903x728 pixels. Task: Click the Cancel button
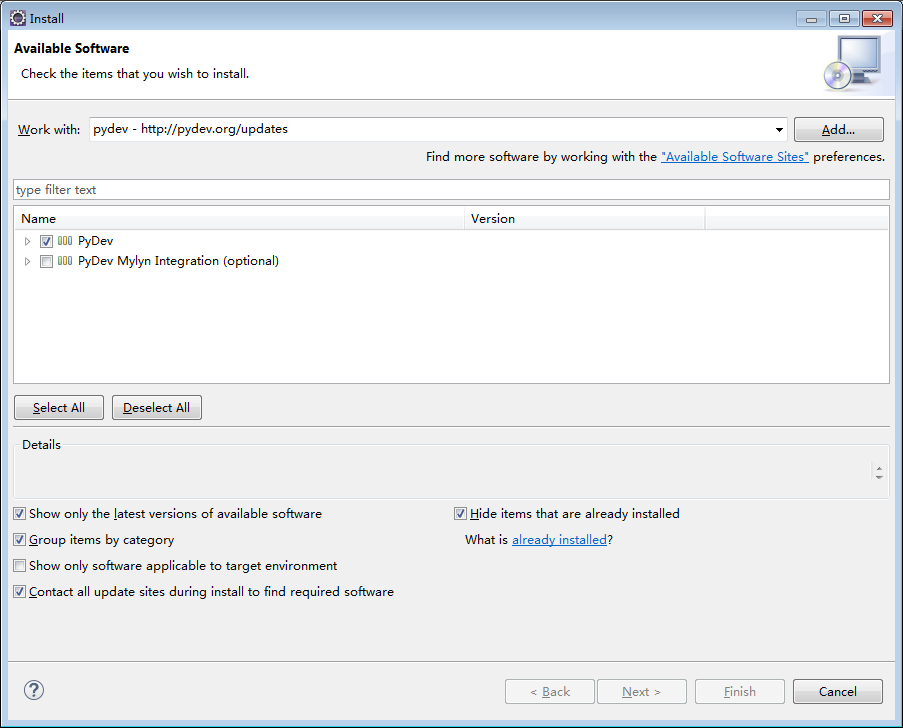(x=838, y=692)
